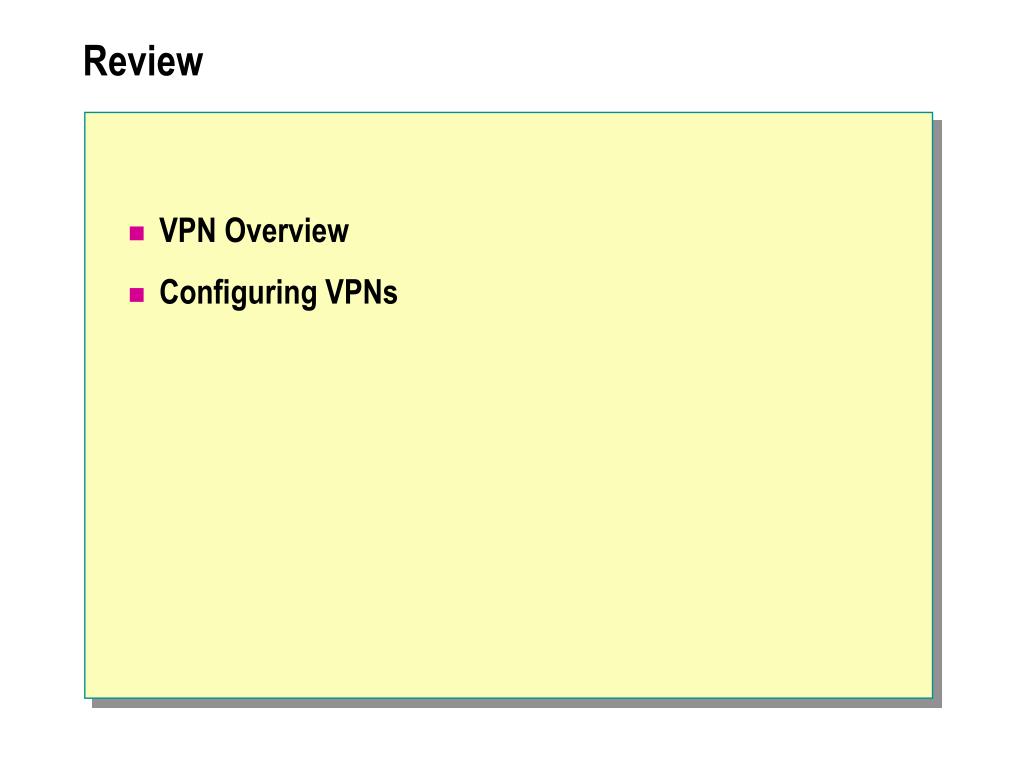Image resolution: width=1024 pixels, height=768 pixels.
Task: Select the VPN Overview bullet text
Action: point(254,231)
